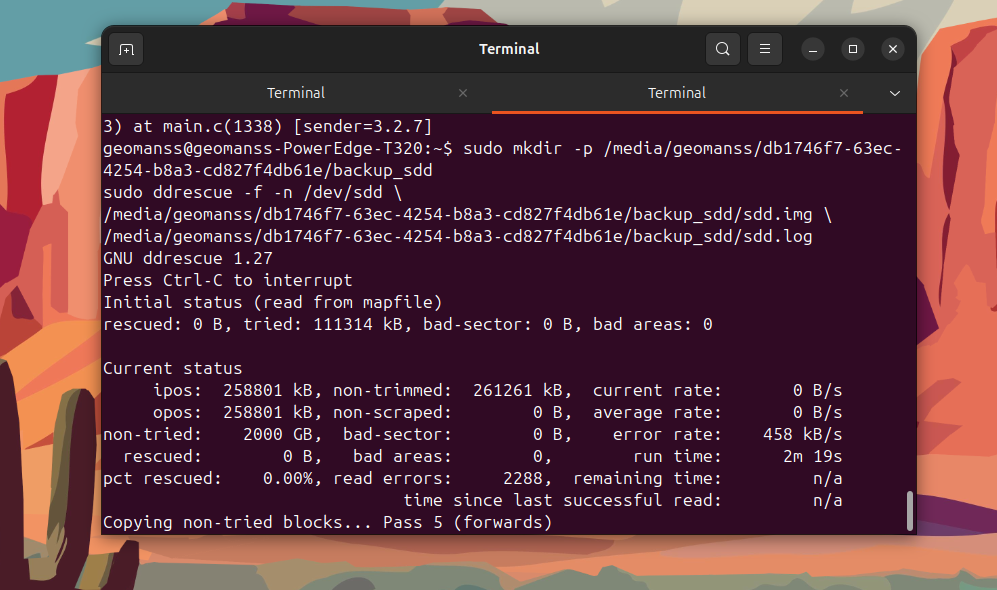Screen dimensions: 997x590
Task: Maximize the Terminal window
Action: (x=853, y=49)
